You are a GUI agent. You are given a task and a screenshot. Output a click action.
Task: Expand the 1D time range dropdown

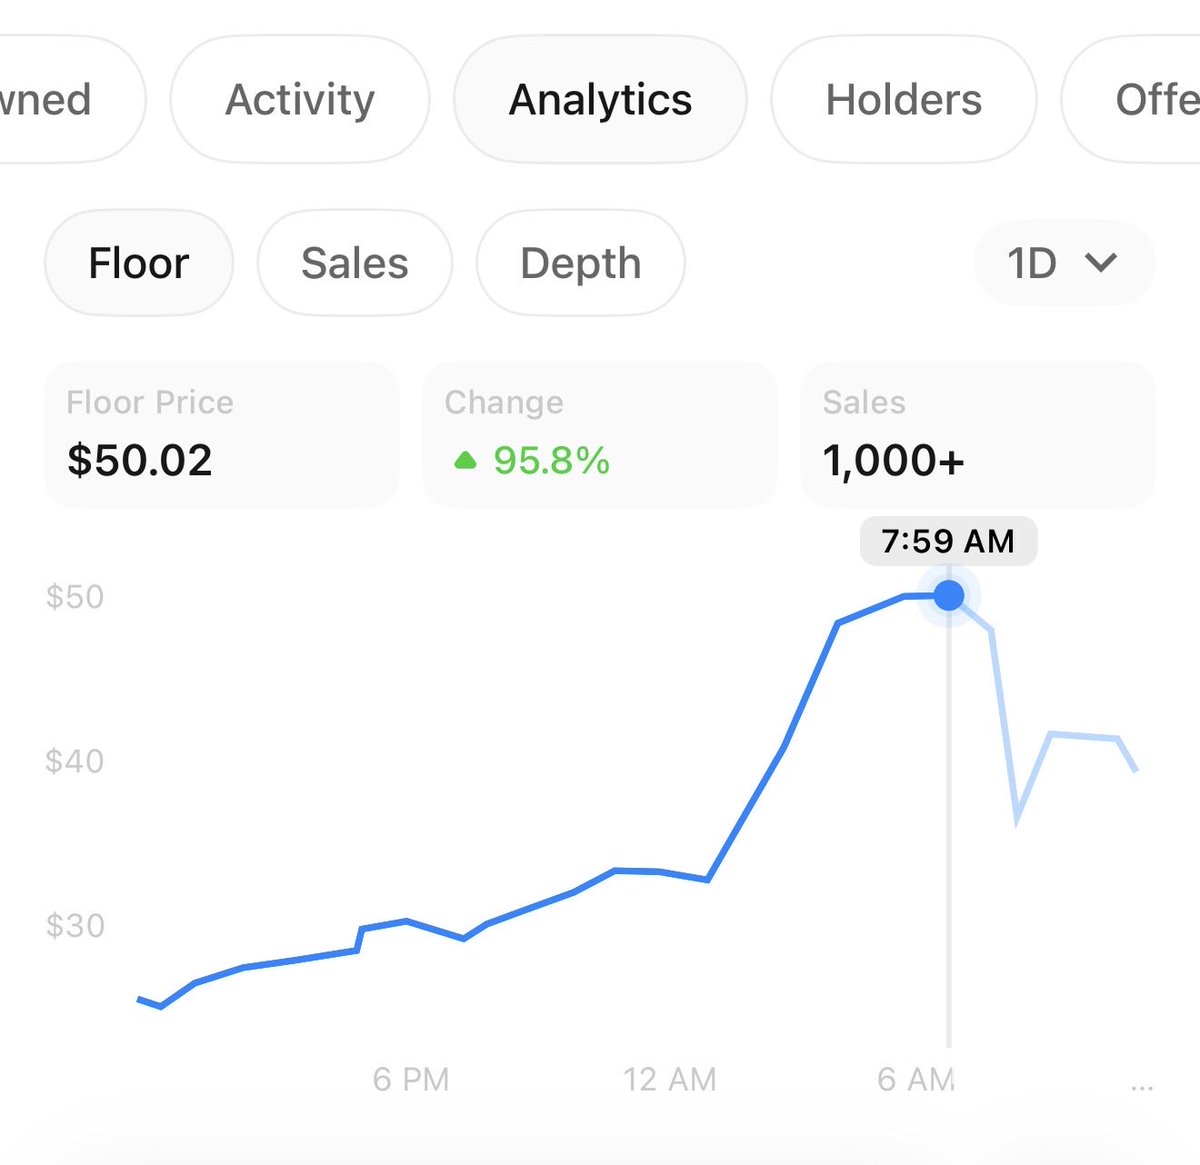1064,263
